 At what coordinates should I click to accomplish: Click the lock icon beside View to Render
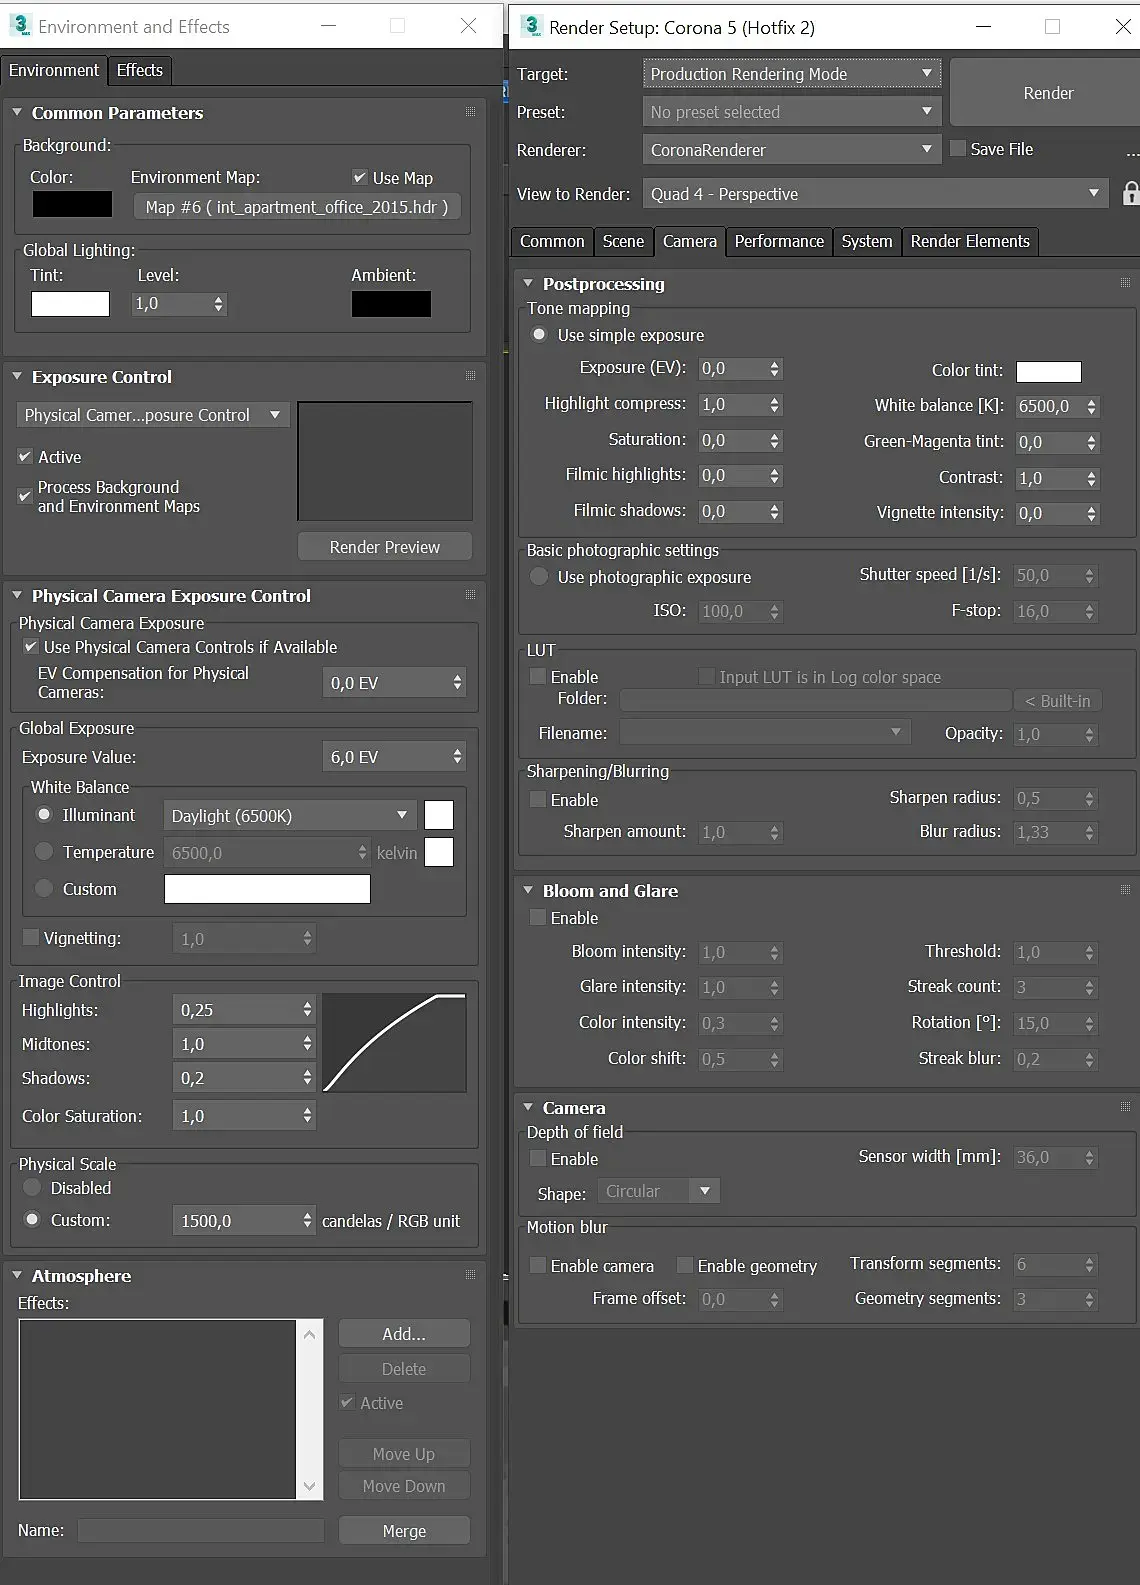click(1130, 194)
